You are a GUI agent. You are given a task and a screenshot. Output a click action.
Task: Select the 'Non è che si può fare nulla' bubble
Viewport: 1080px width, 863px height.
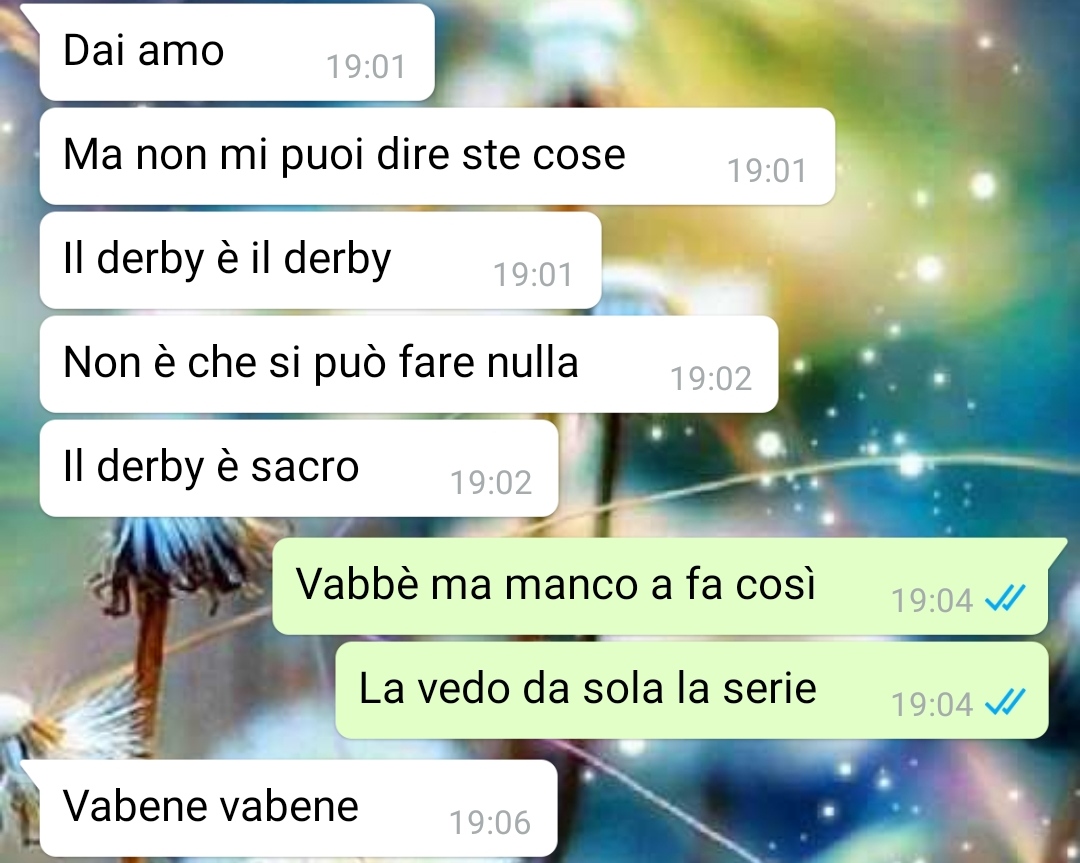[x=408, y=364]
